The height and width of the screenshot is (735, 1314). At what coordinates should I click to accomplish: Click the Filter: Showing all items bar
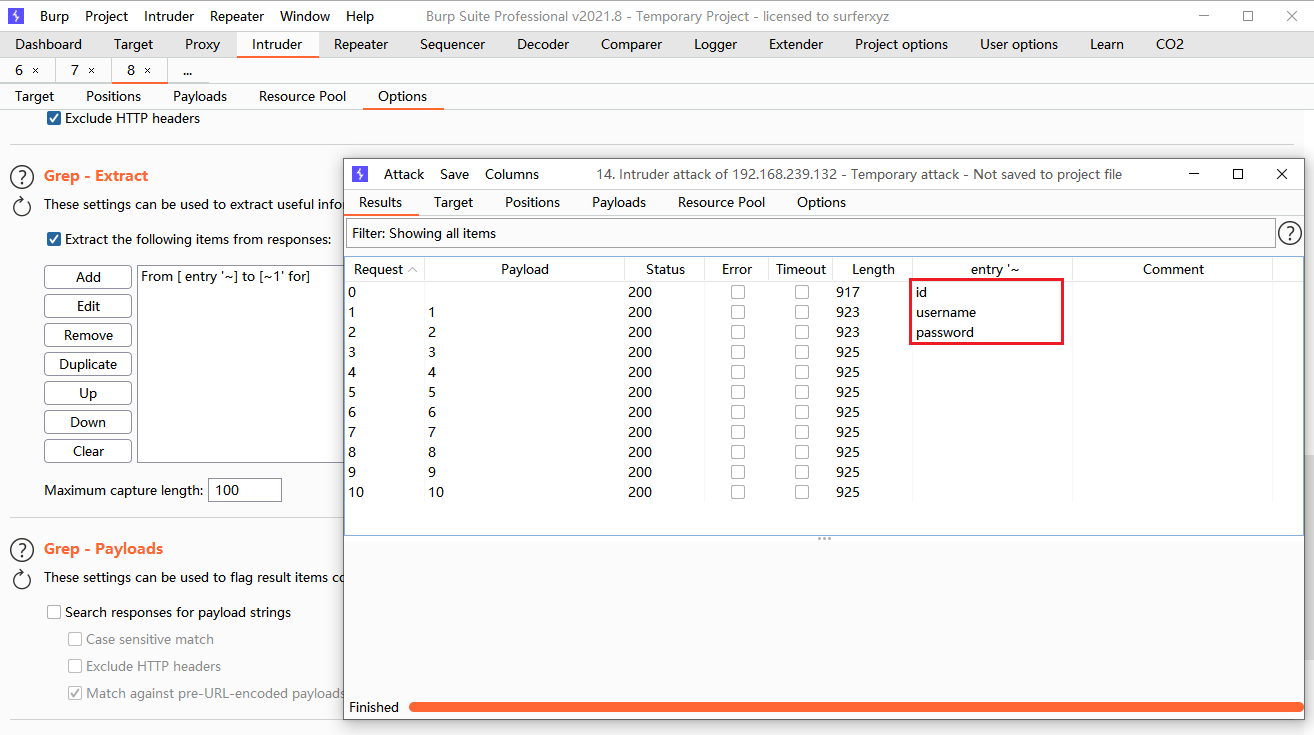pyautogui.click(x=810, y=233)
